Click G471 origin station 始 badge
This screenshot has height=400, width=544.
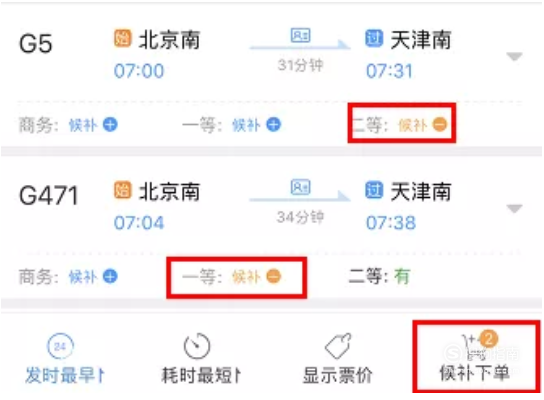click(122, 190)
